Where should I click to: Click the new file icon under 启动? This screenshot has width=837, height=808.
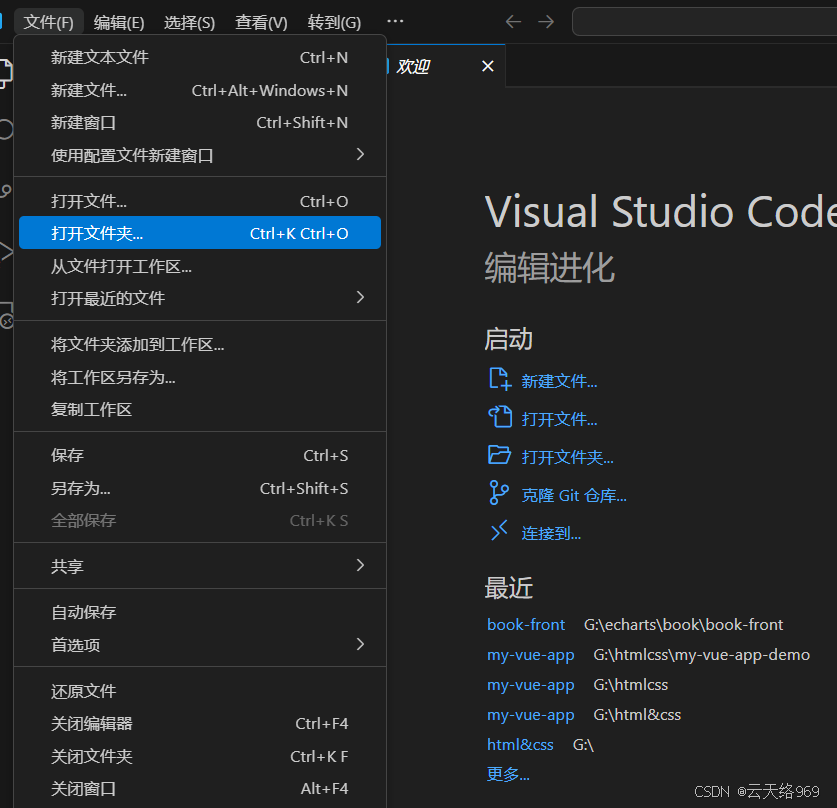(500, 379)
